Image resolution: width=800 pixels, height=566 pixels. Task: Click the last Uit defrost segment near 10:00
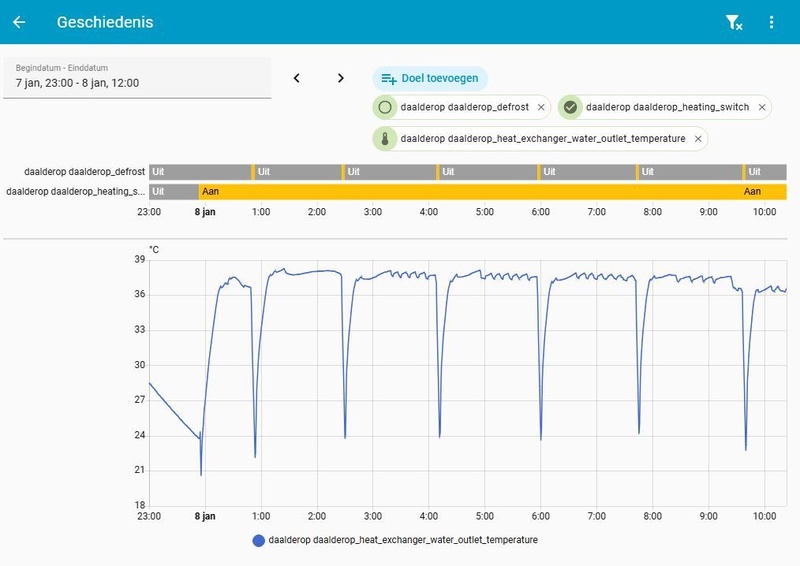coord(765,172)
